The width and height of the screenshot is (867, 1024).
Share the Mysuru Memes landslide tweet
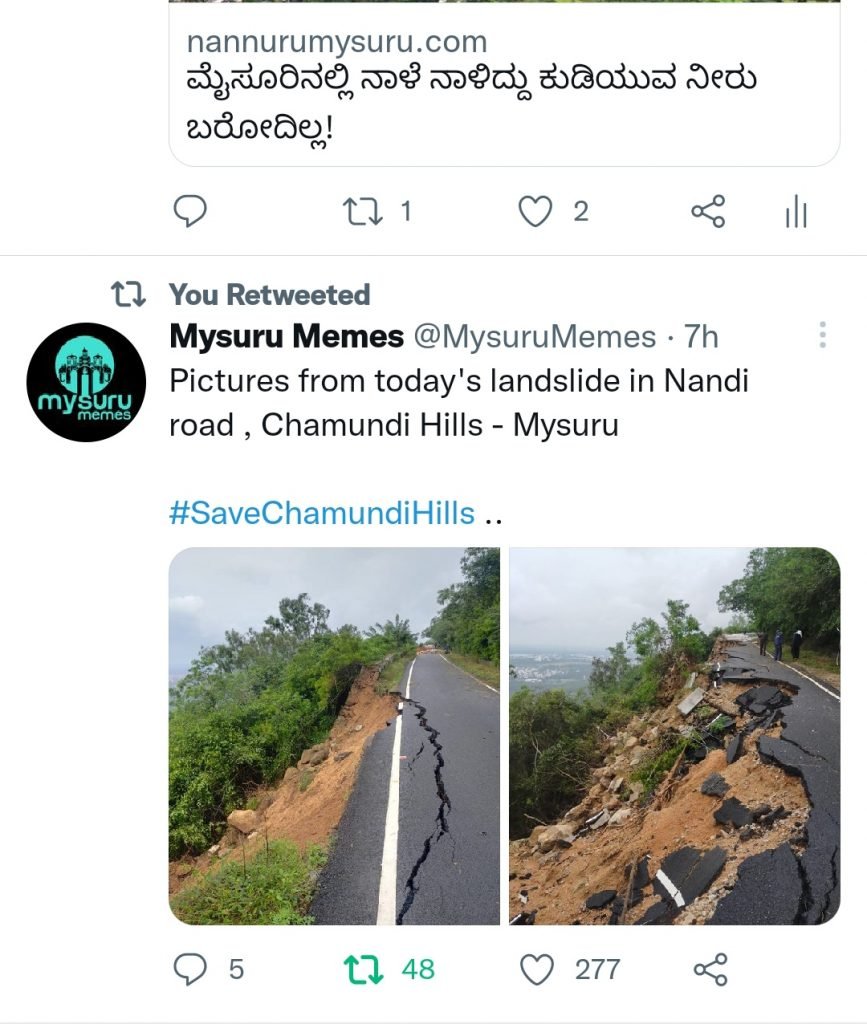[x=710, y=969]
